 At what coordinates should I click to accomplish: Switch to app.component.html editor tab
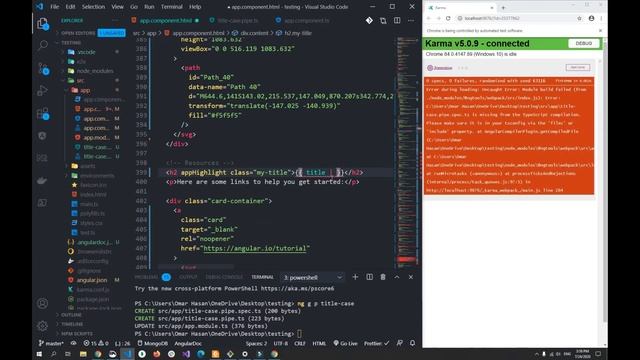165,20
